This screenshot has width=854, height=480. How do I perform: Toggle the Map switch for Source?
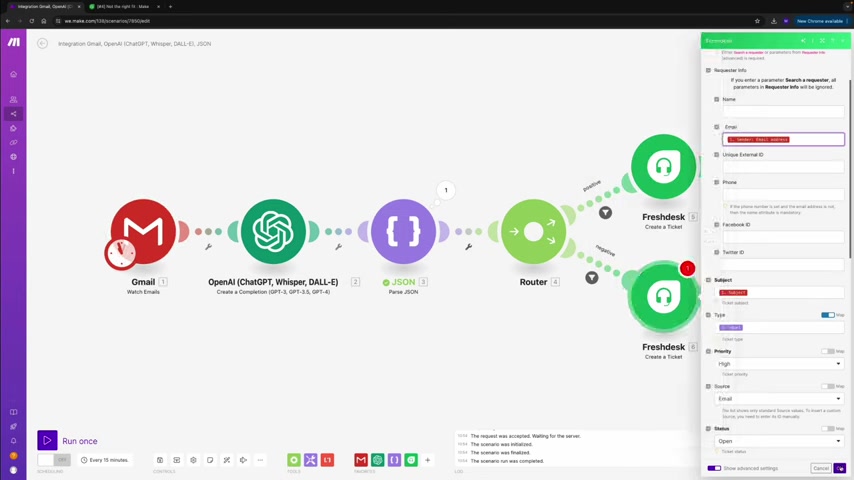tap(827, 386)
